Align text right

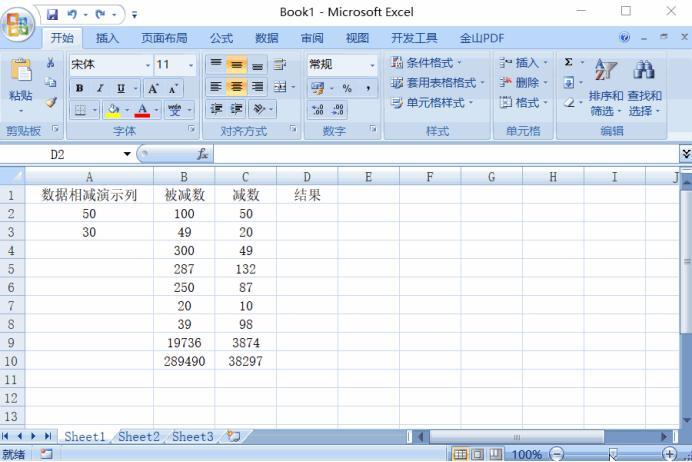pos(257,87)
